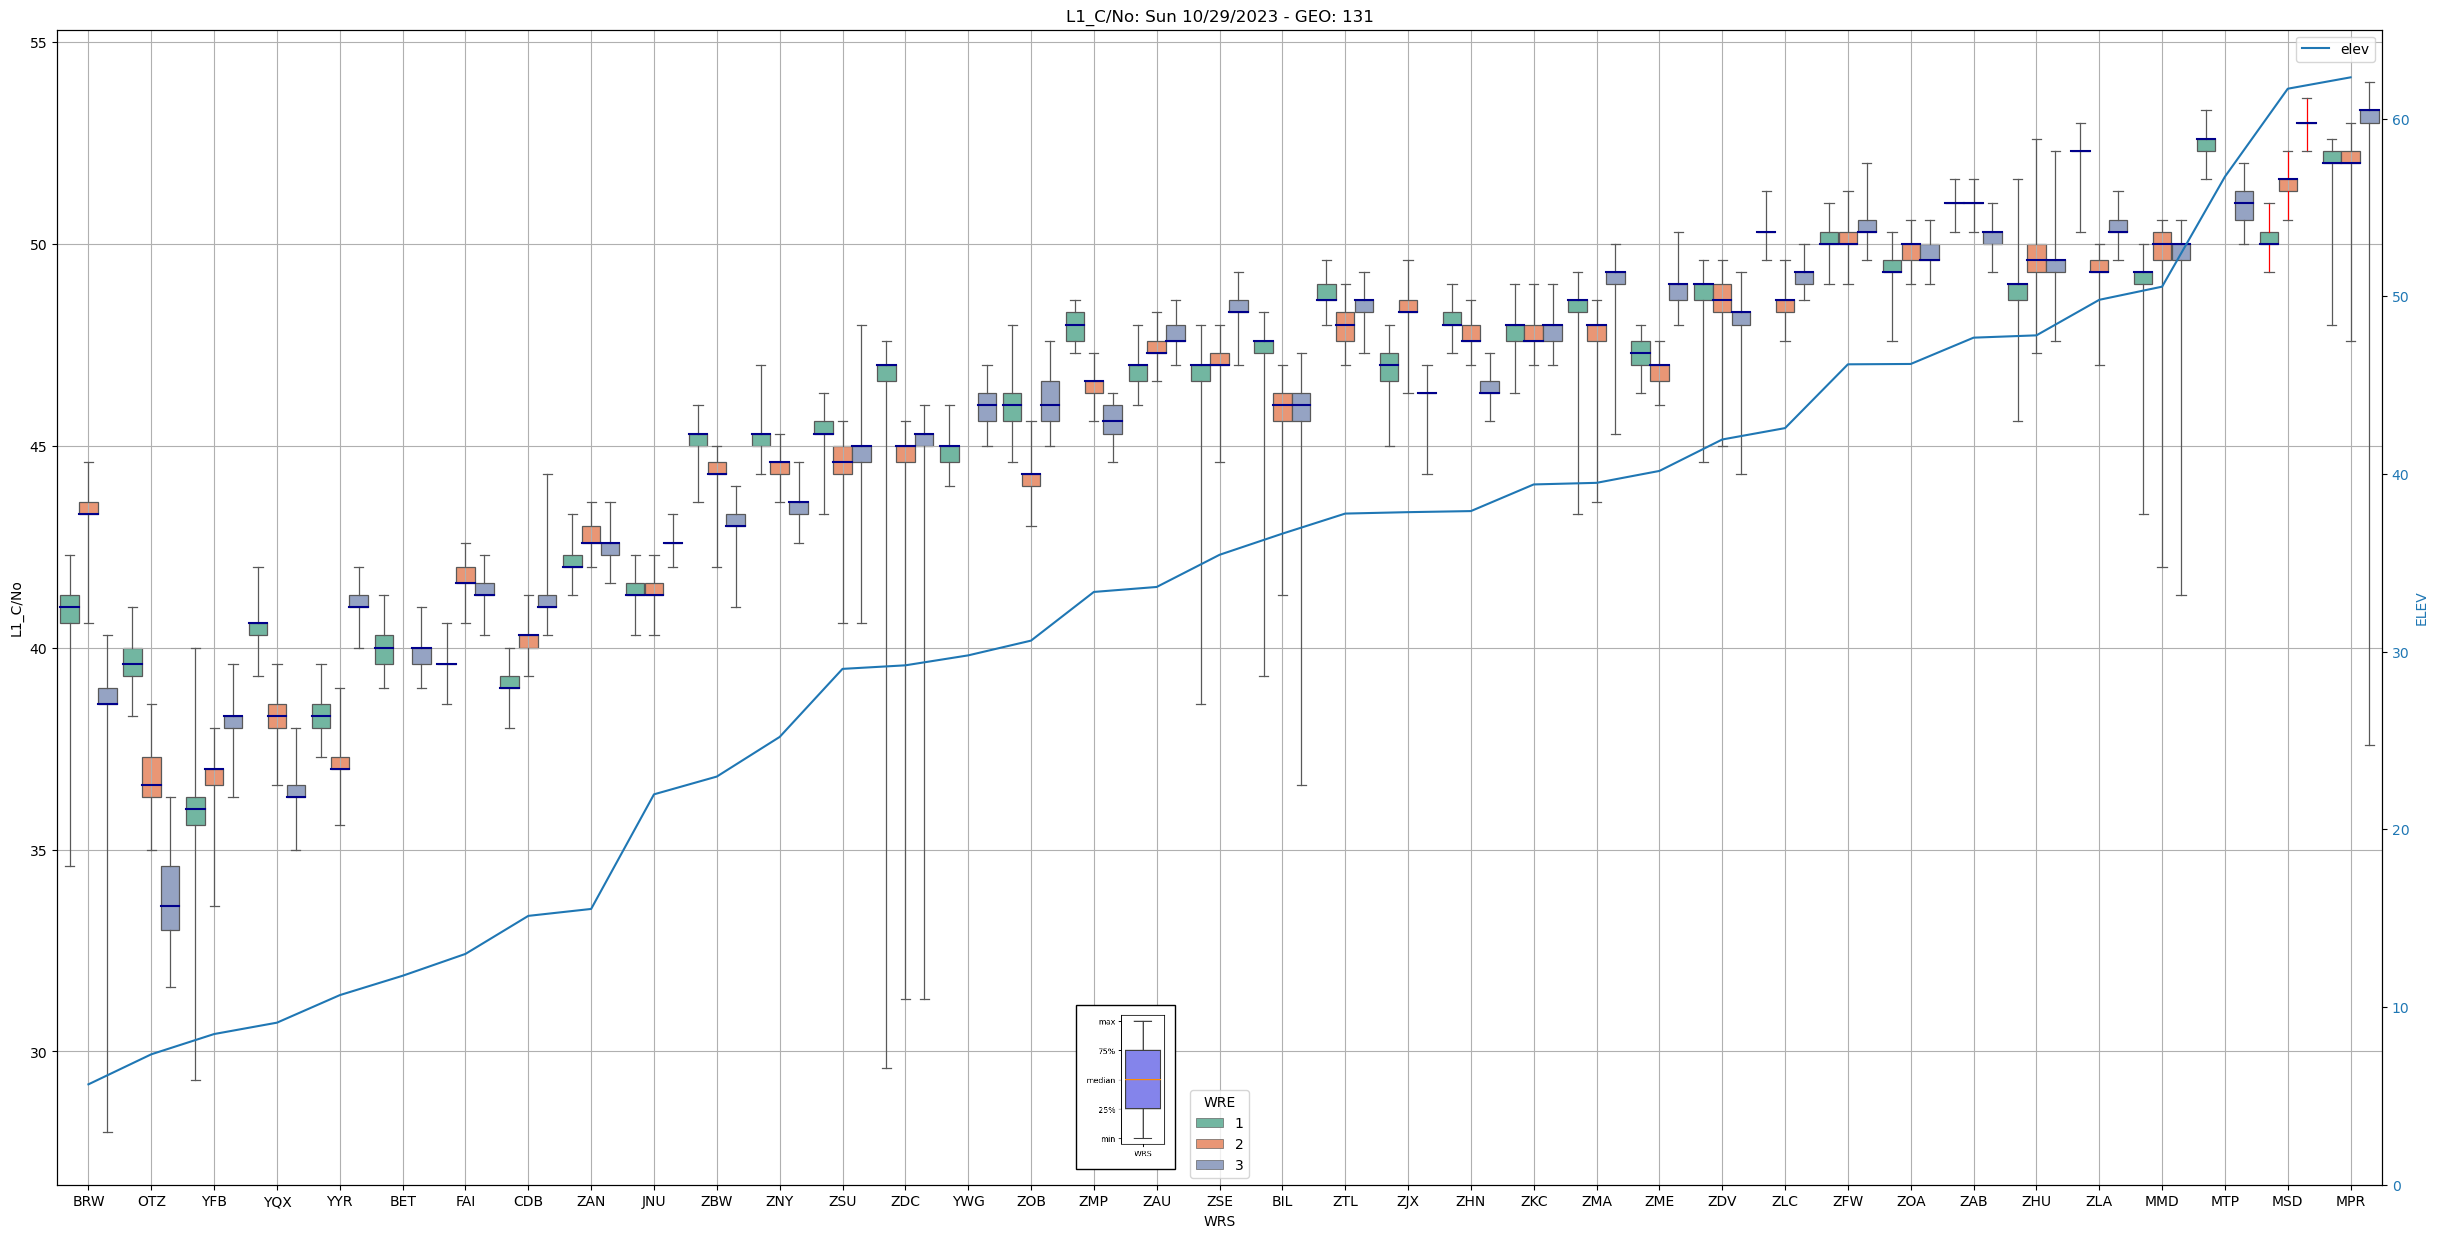The image size is (2439, 1238).
Task: Click the ZAU station label
Action: pos(1157,1201)
